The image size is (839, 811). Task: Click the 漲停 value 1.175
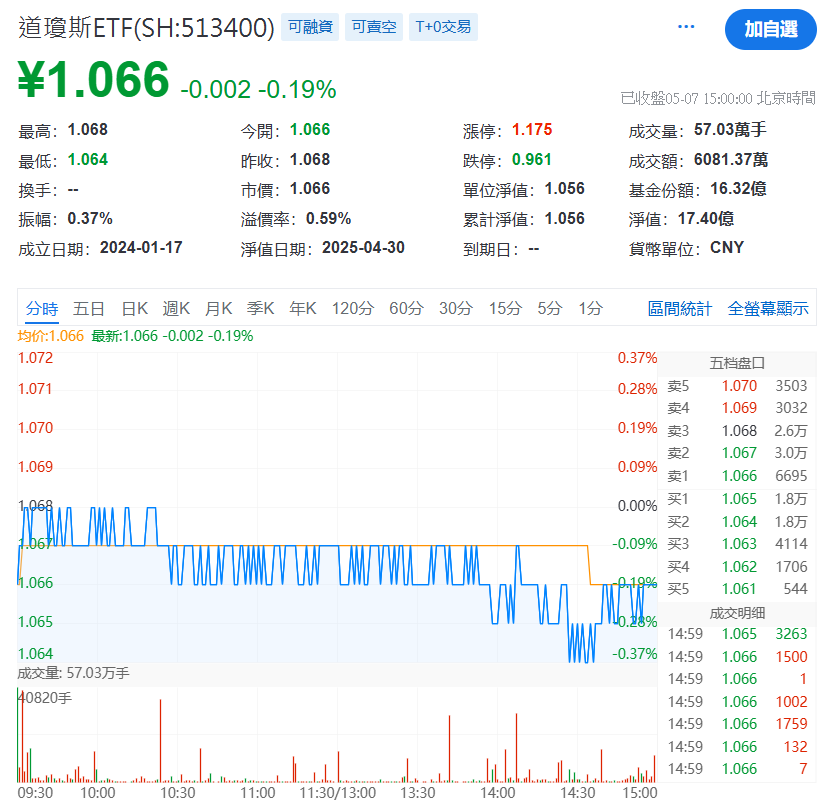pyautogui.click(x=532, y=129)
